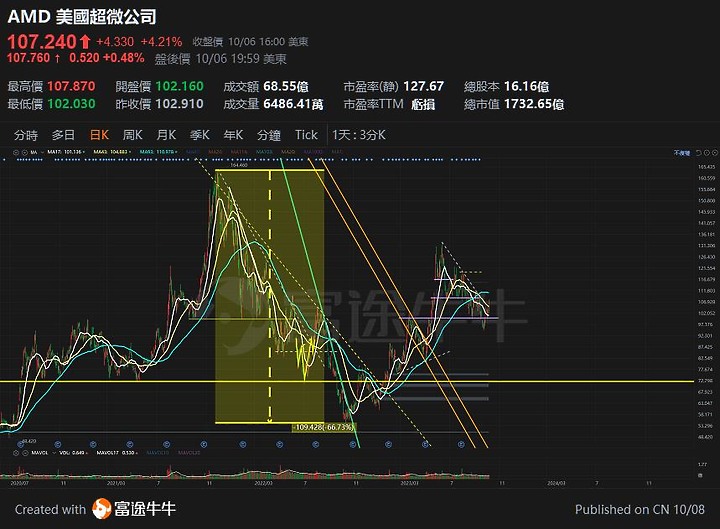
Task: Toggle the MAVOL17 volume average
Action: tap(115, 453)
